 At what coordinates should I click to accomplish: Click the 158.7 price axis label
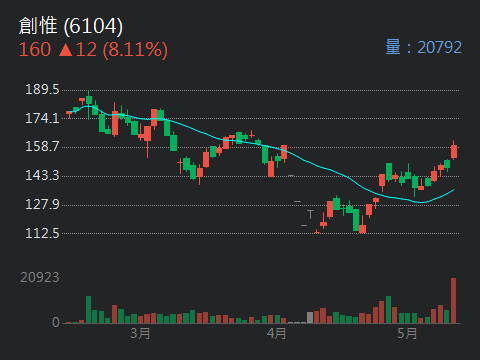point(42,147)
